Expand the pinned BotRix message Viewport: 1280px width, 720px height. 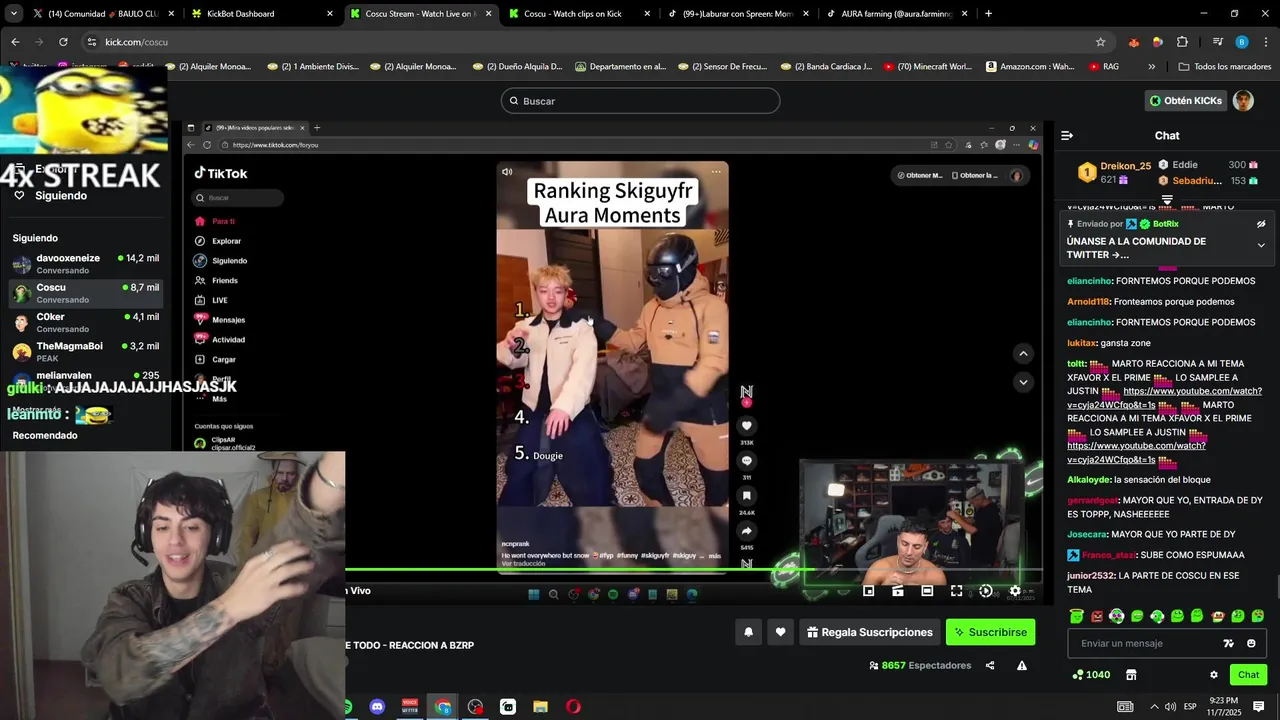(1261, 245)
